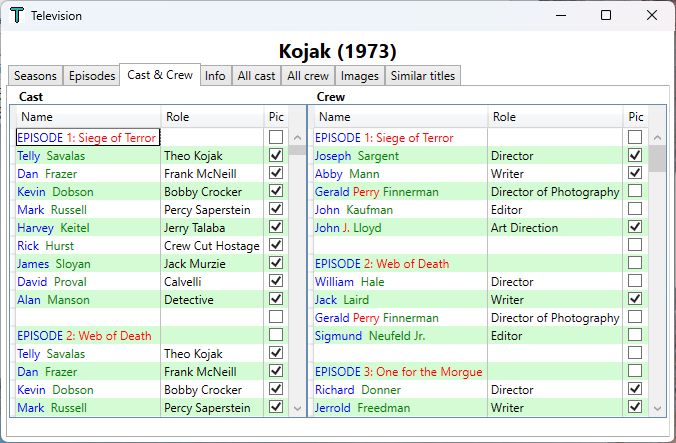Screen dimensions: 676x443
Task: Select Cast row EPISODE 1: Siege of Terror
Action: (88, 137)
